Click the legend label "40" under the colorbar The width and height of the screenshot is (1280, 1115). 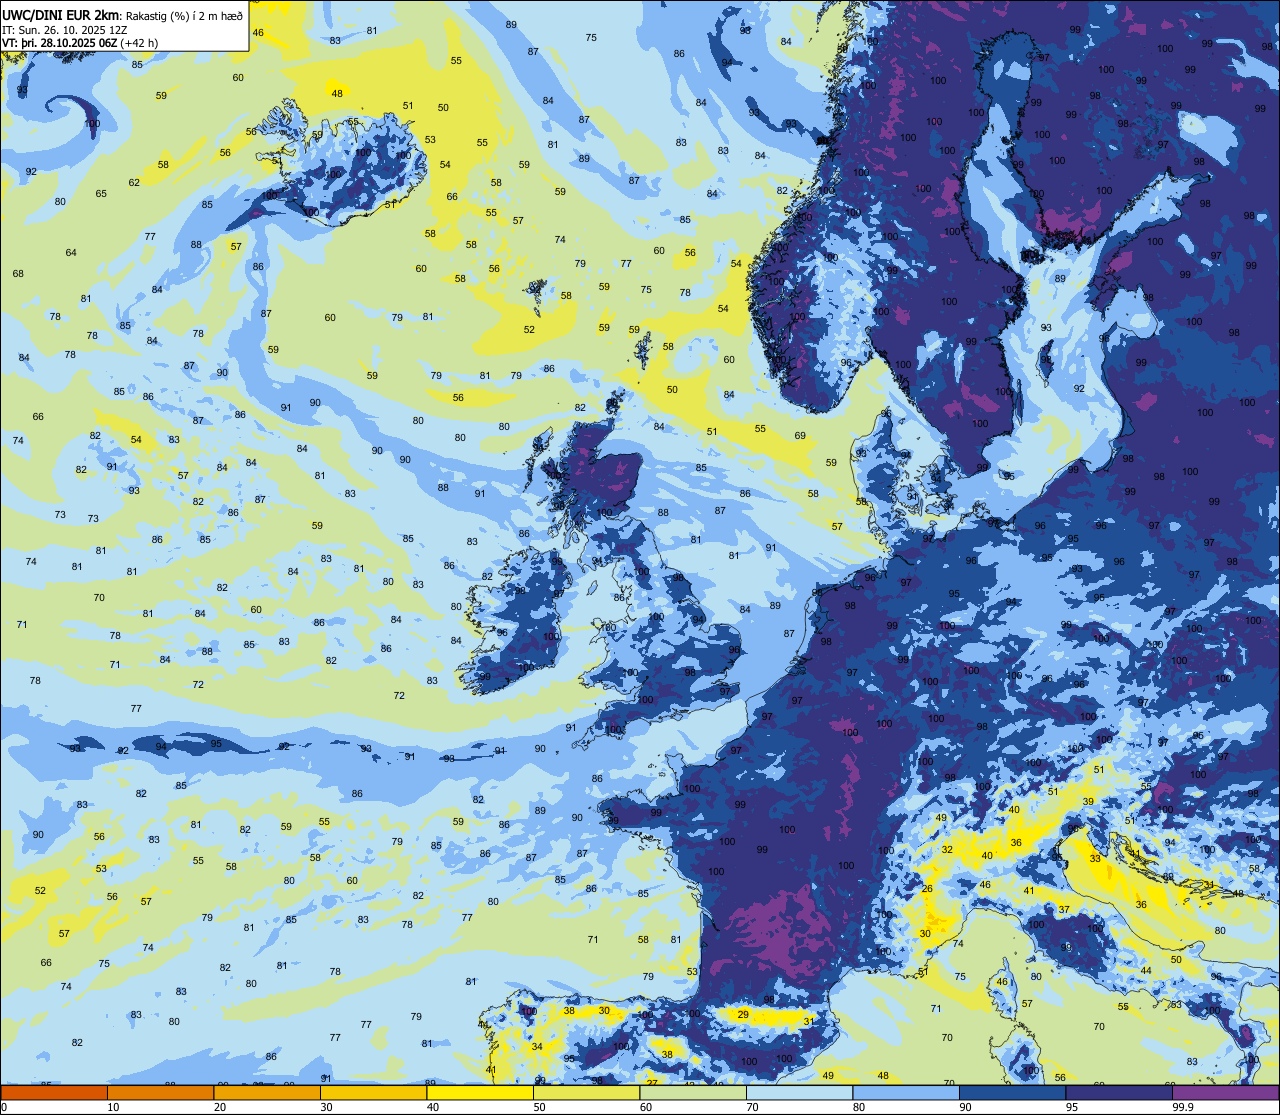pos(433,1106)
